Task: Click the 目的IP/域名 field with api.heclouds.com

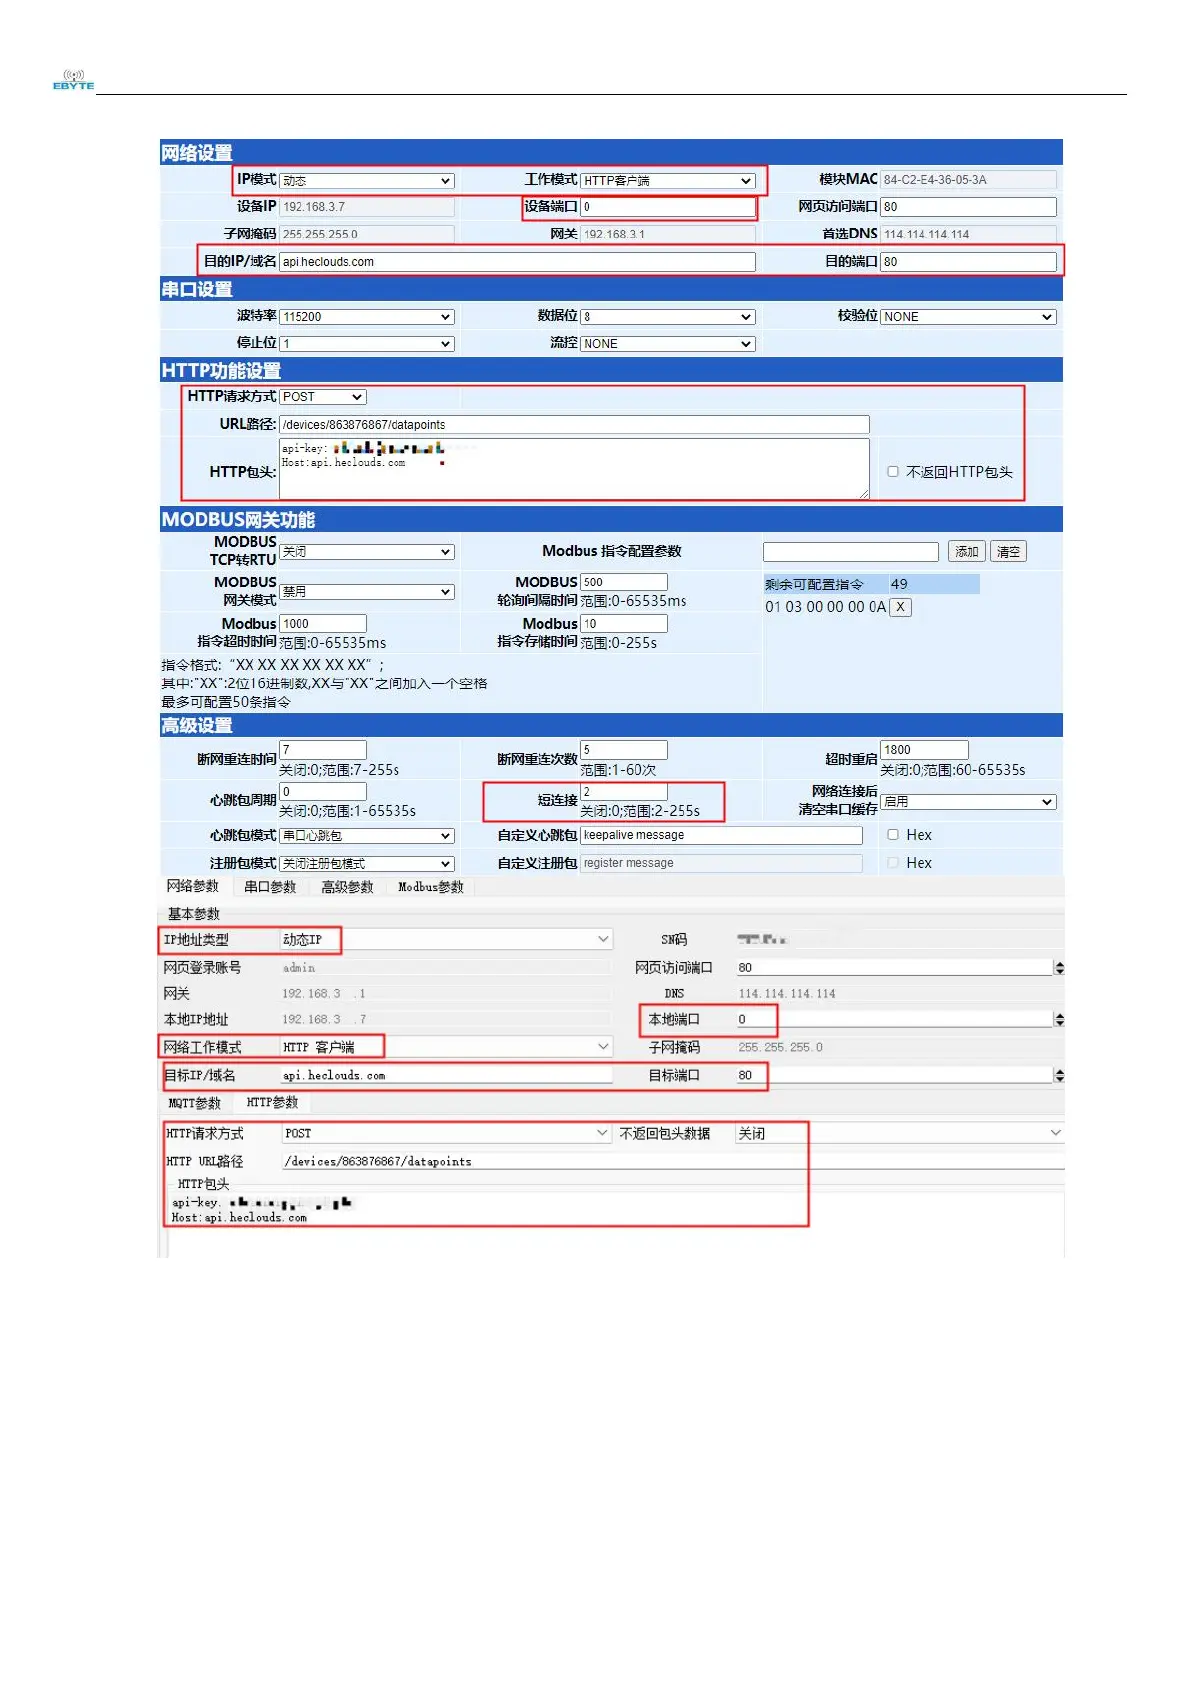Action: 517,262
